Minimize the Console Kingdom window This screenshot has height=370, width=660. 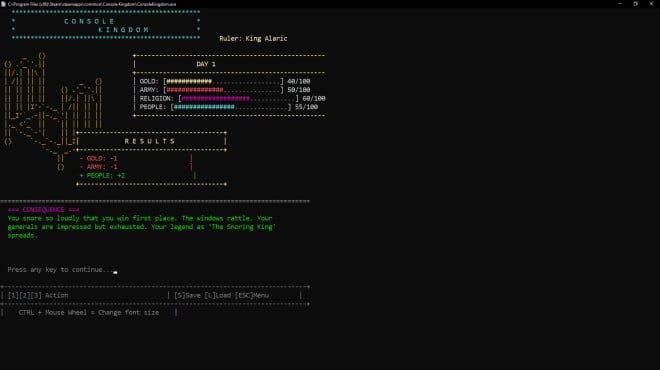620,4
